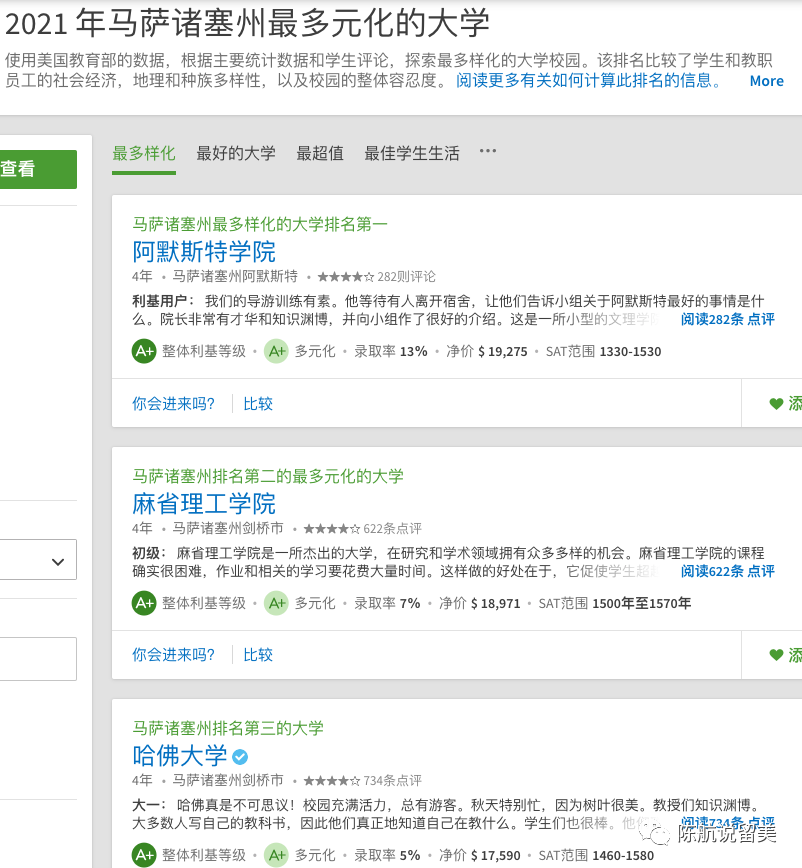Open the 哈佛大学 college page
802x868 pixels.
179,756
